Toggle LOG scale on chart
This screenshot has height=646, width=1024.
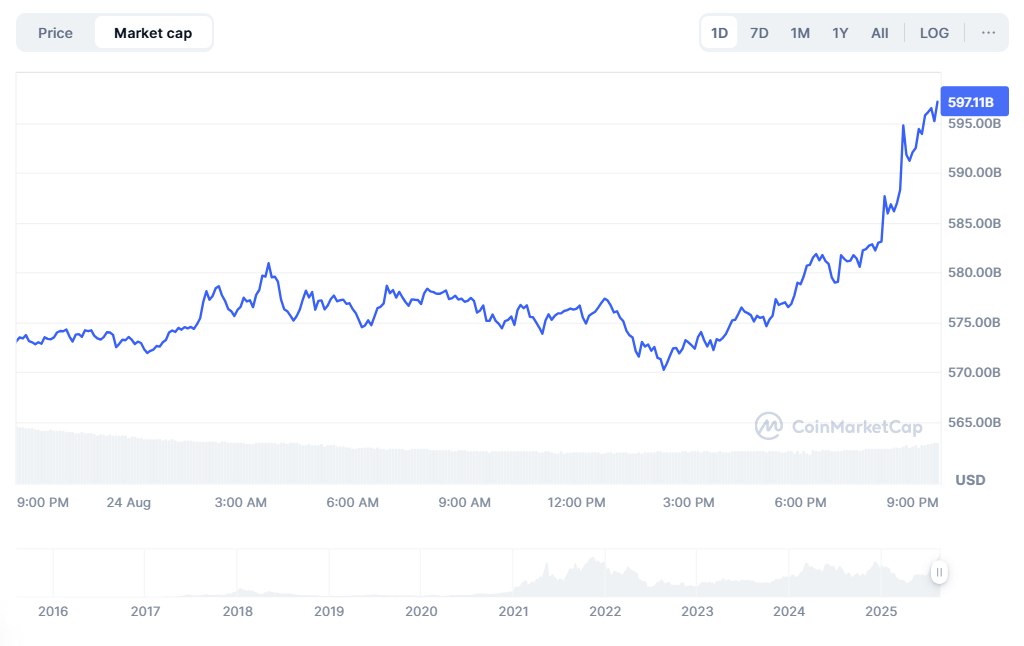934,33
